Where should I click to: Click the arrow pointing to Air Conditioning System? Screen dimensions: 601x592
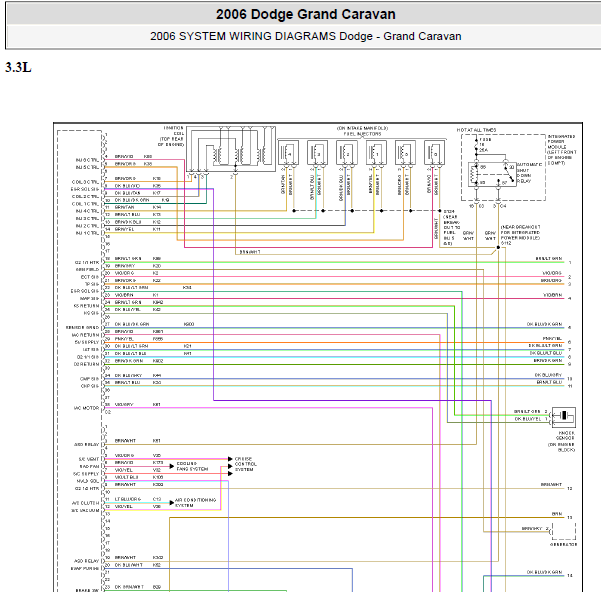click(172, 503)
